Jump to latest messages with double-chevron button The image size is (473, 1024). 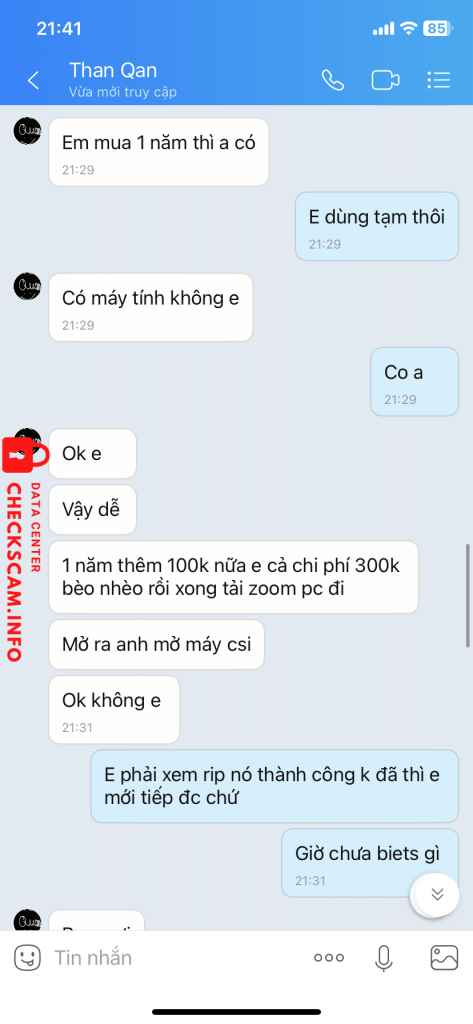pyautogui.click(x=437, y=895)
